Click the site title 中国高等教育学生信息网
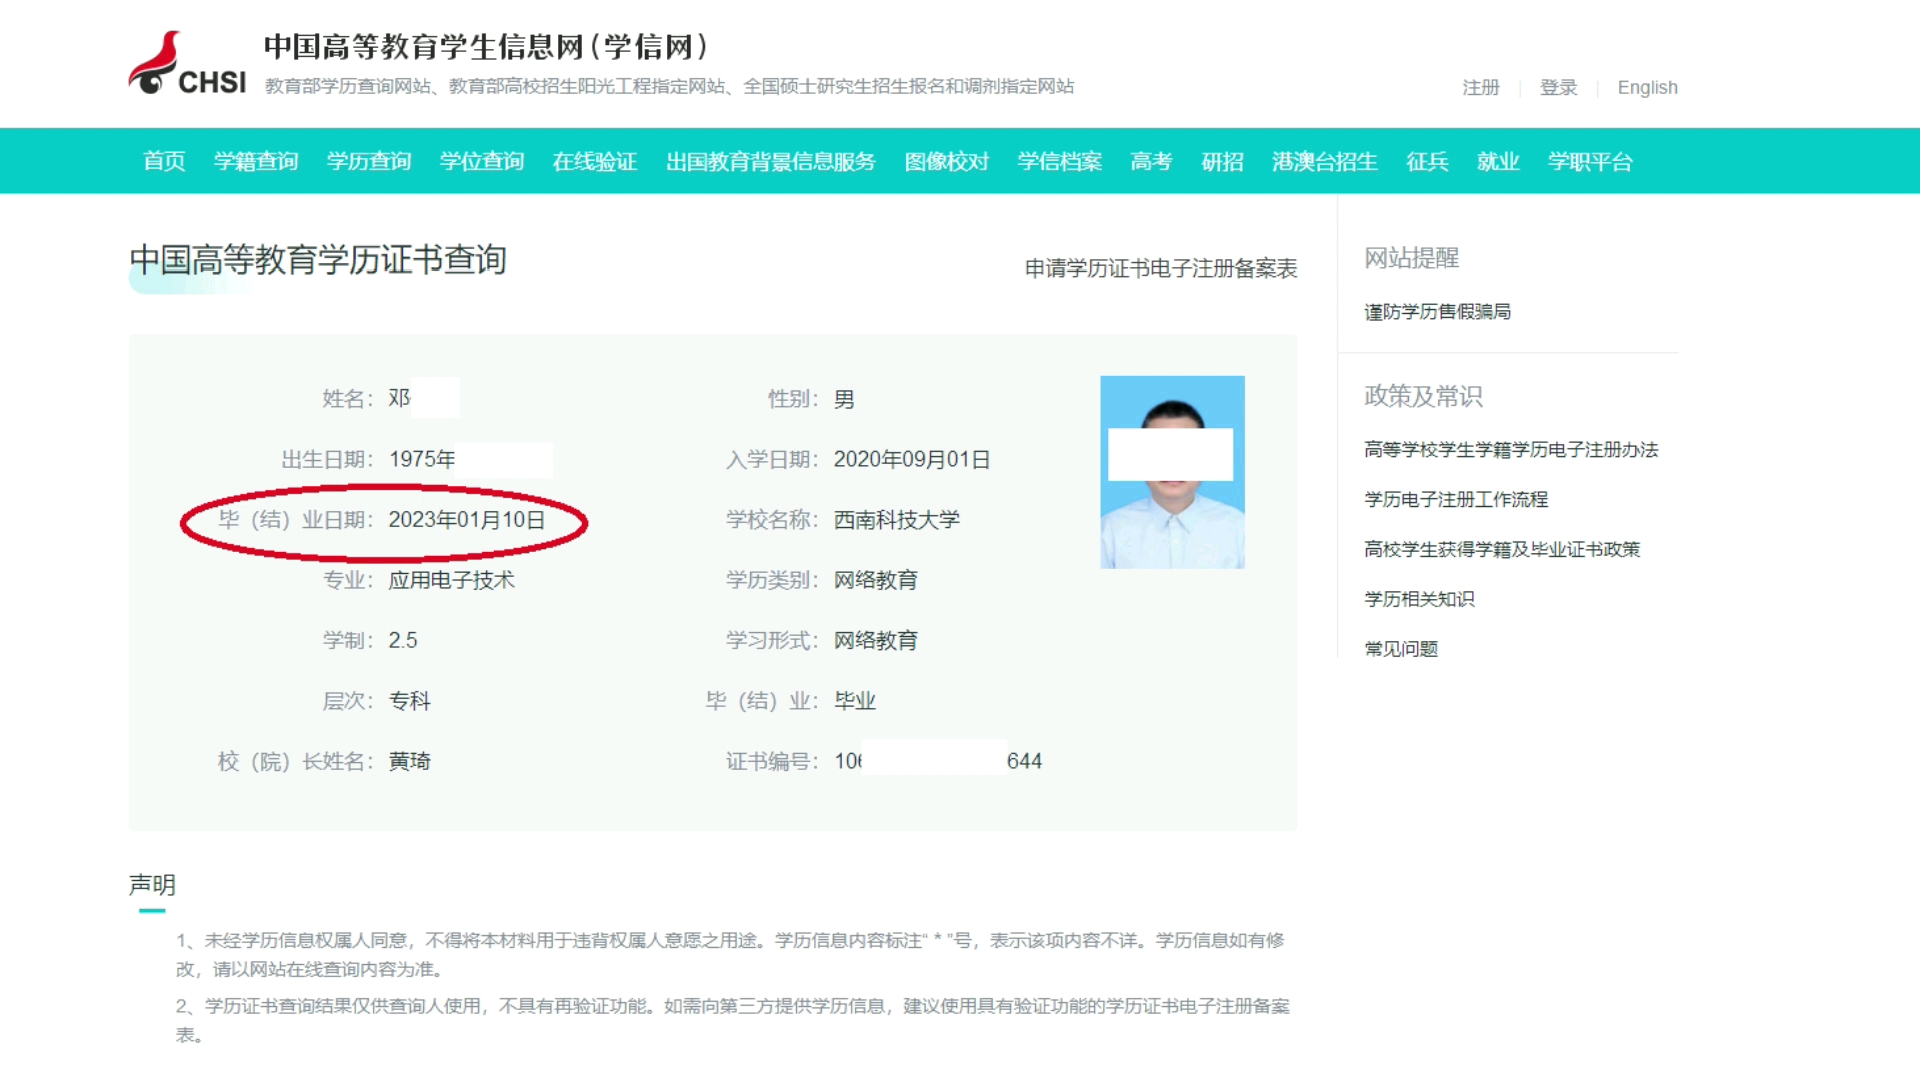1920x1080 pixels. pyautogui.click(x=486, y=47)
